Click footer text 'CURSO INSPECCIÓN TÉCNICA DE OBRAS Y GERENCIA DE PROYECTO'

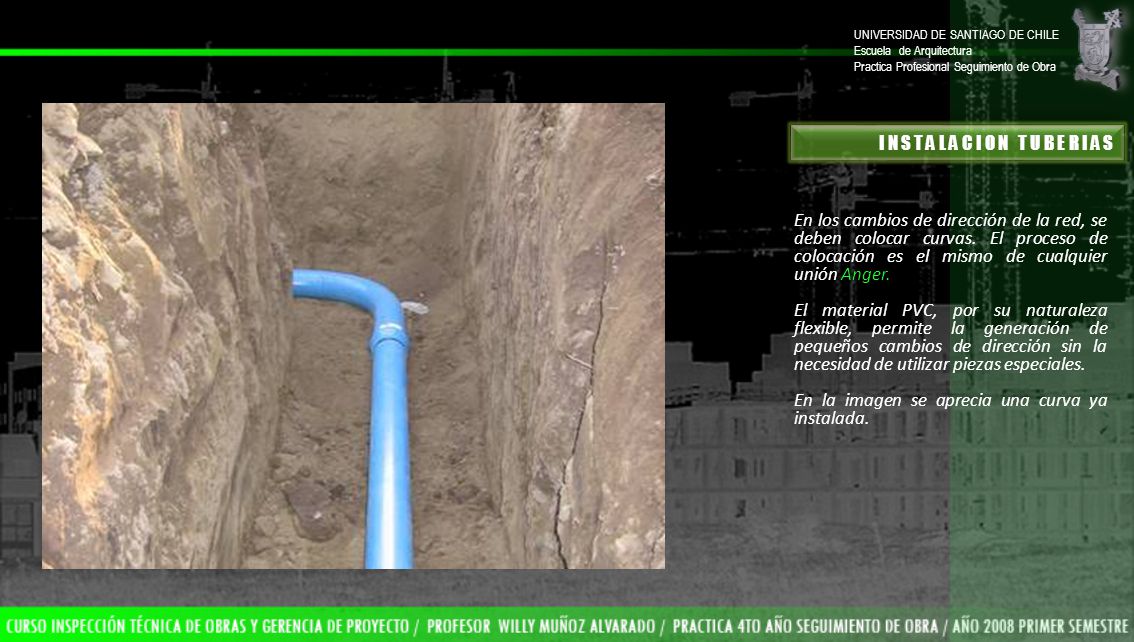point(207,626)
